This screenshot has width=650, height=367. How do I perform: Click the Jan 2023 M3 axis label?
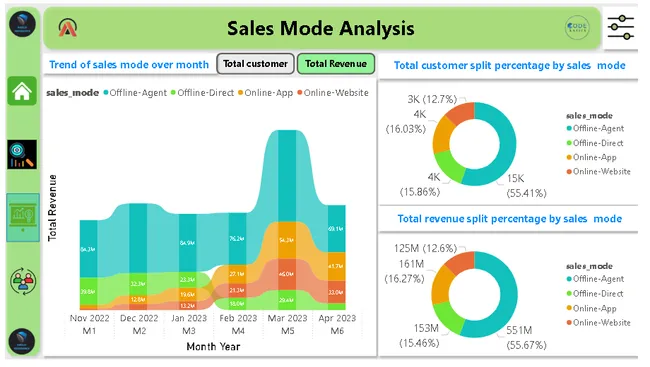[x=189, y=324]
